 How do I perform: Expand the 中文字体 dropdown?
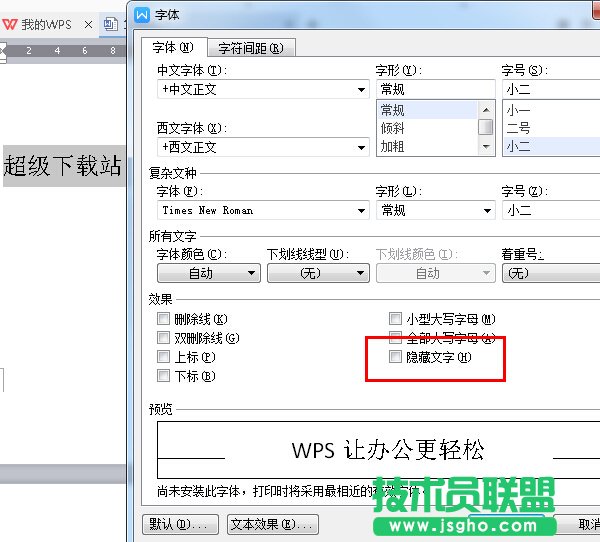coord(361,90)
